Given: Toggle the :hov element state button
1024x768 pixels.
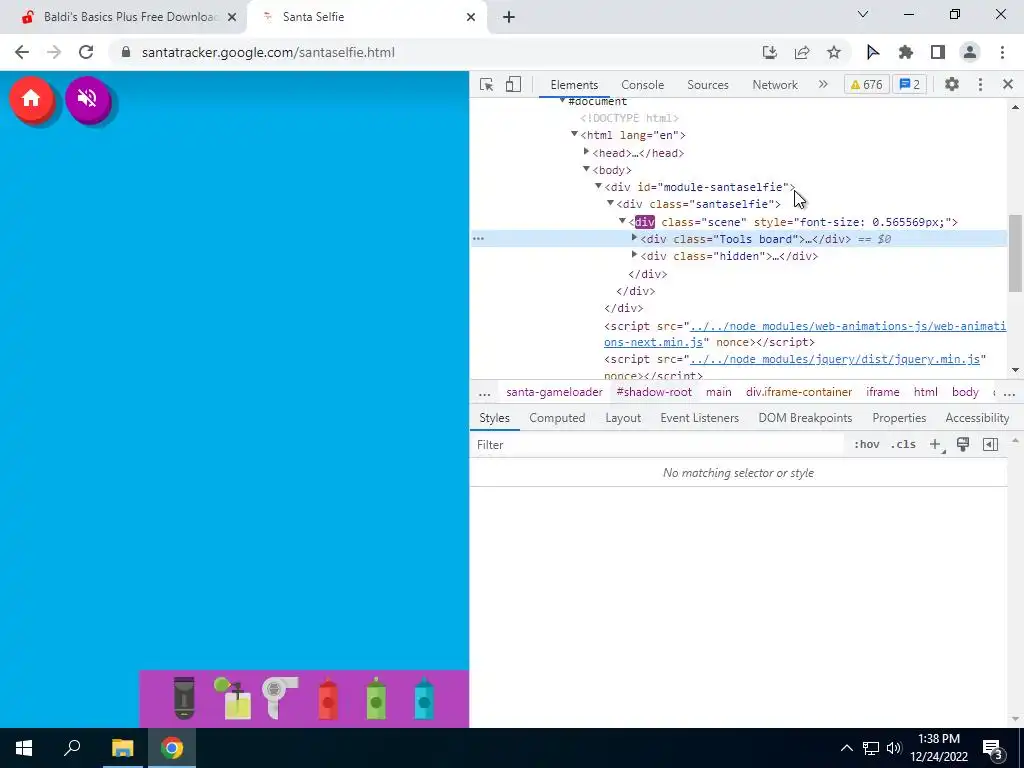Looking at the screenshot, I should (867, 444).
